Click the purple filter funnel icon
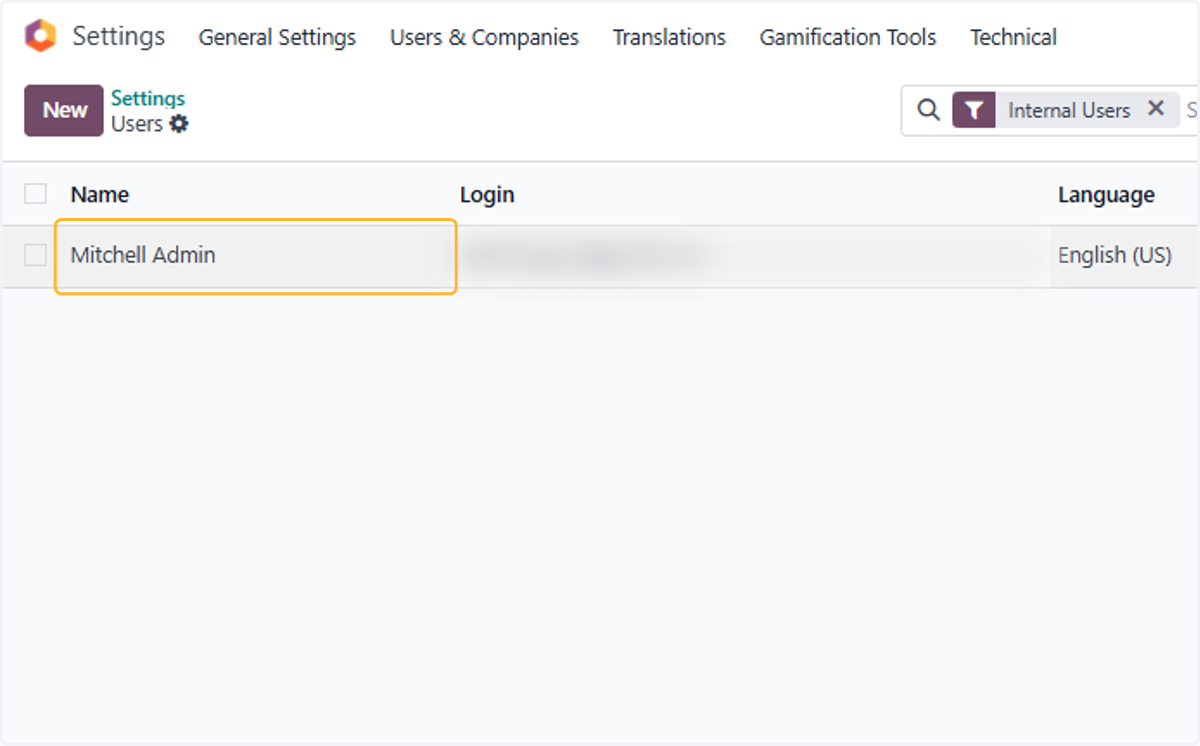This screenshot has height=746, width=1200. (x=974, y=110)
